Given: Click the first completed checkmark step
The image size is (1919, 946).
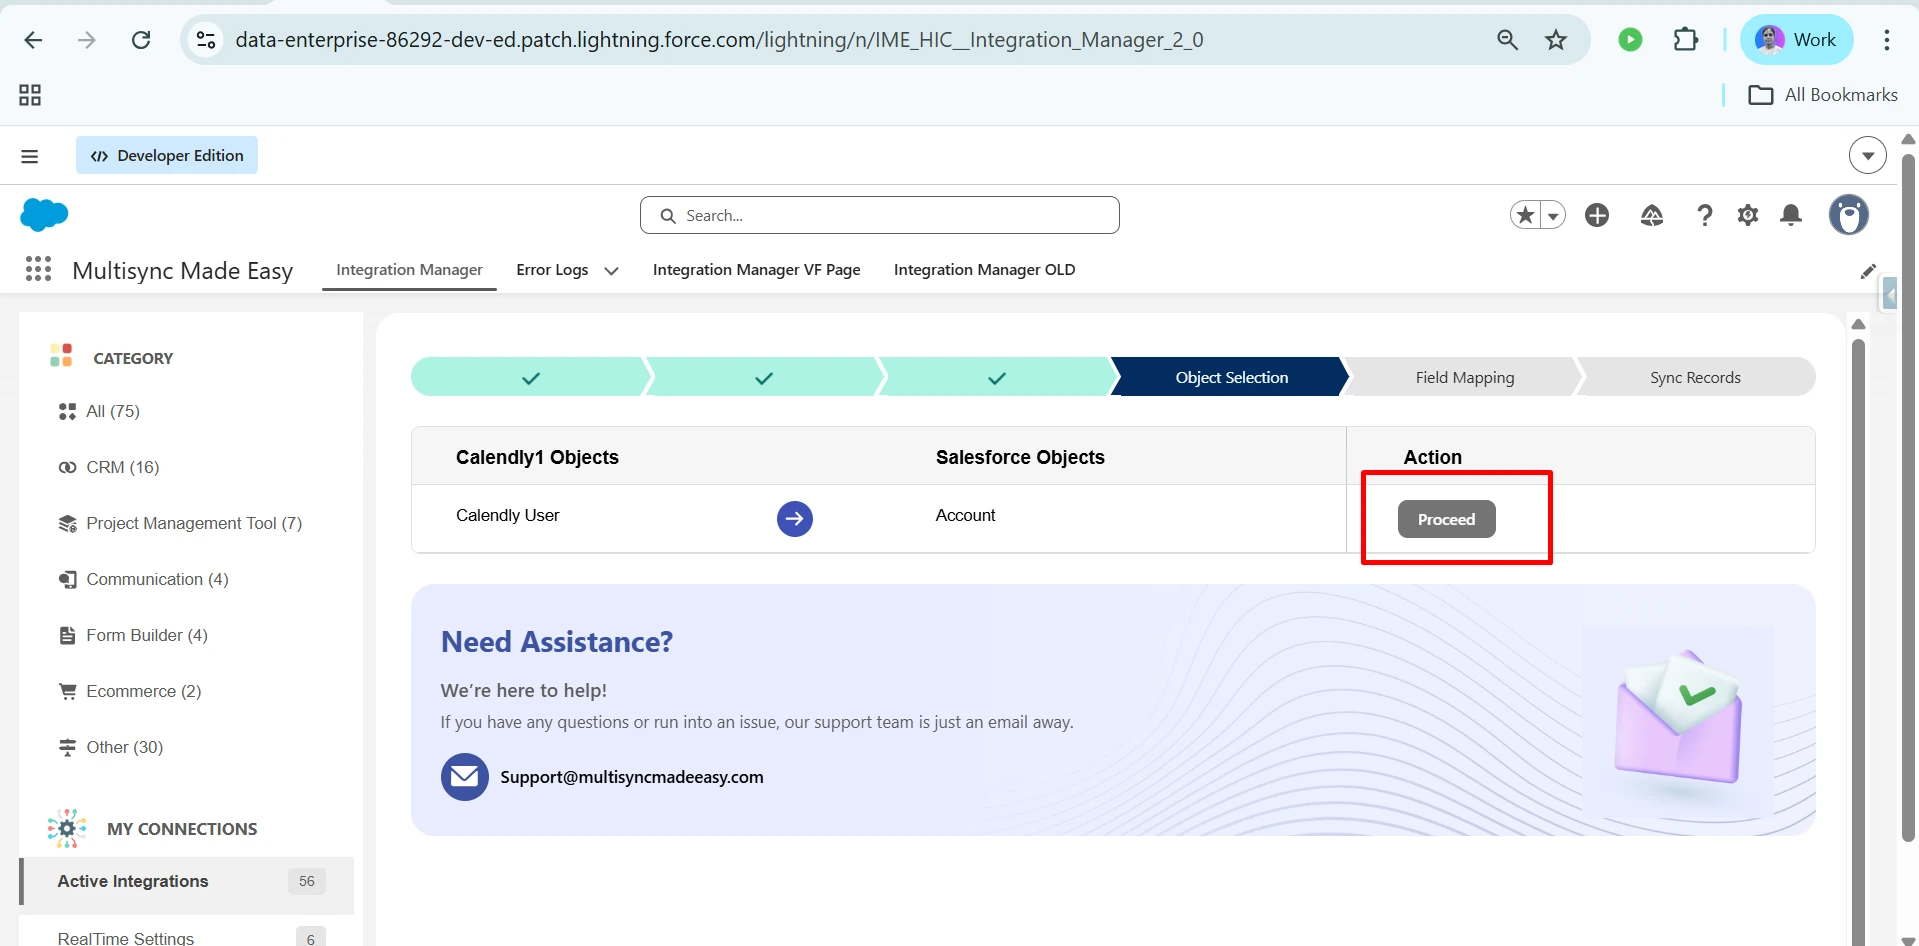Looking at the screenshot, I should coord(530,377).
